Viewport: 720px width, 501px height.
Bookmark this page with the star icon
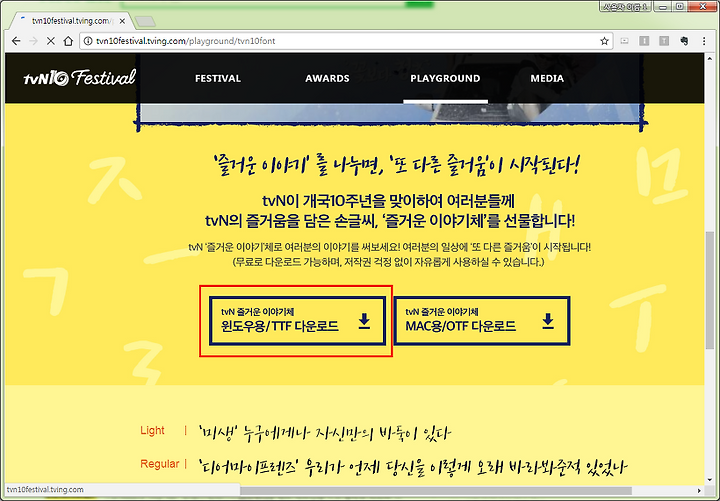(604, 41)
